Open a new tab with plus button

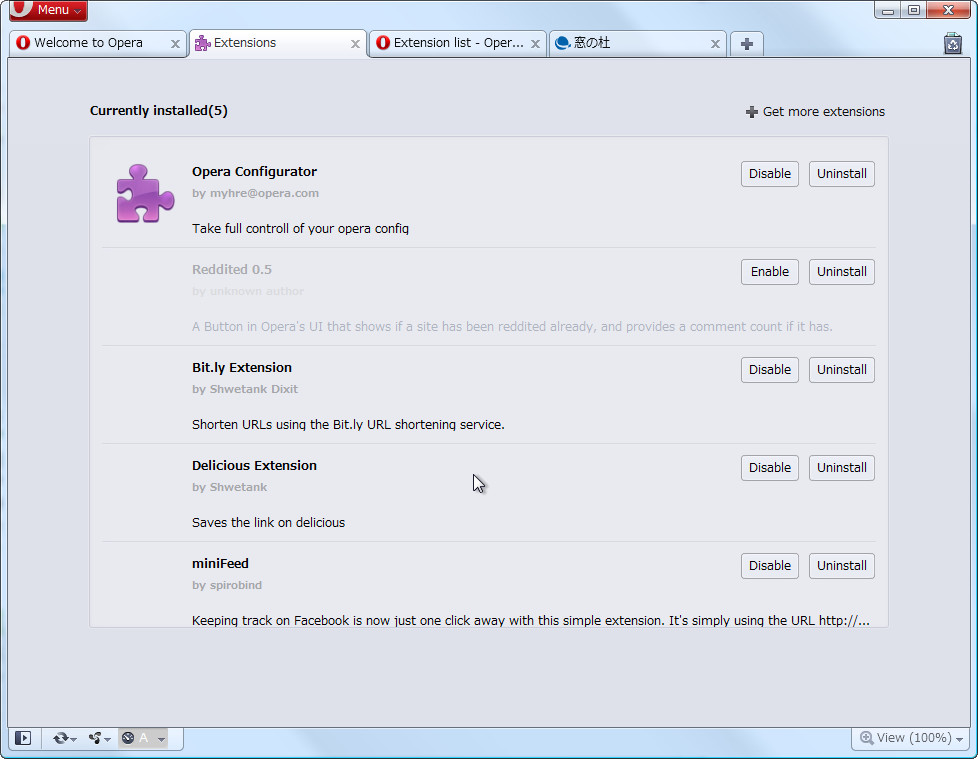pos(747,44)
